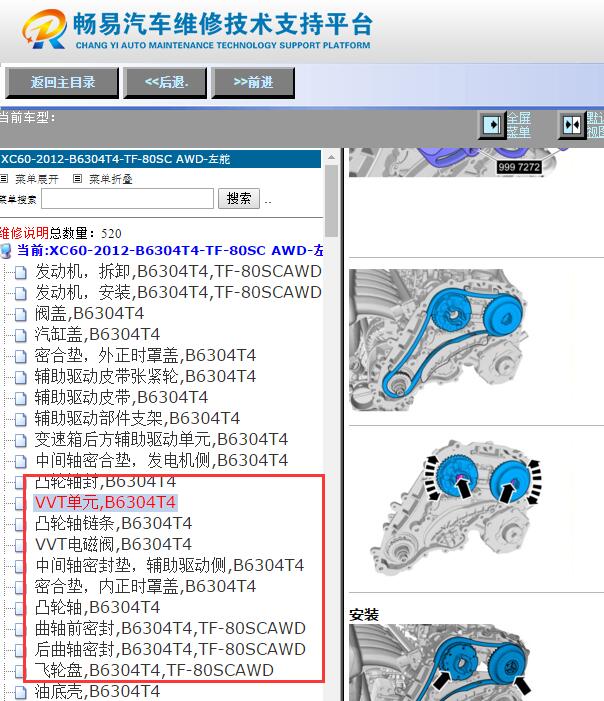The width and height of the screenshot is (604, 701).
Task: Click the page icon beside 阀盖,B6304T4
Action: click(x=21, y=314)
